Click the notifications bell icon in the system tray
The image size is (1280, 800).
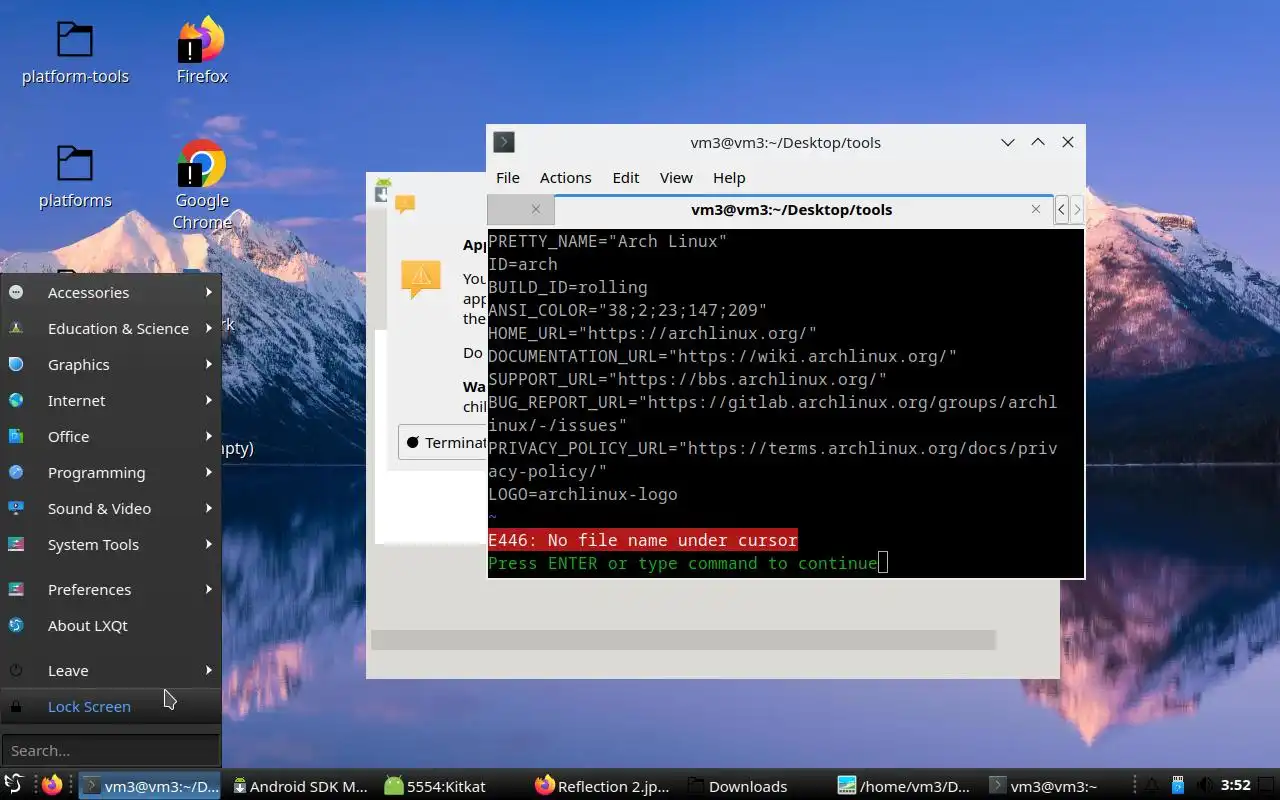coord(1152,786)
